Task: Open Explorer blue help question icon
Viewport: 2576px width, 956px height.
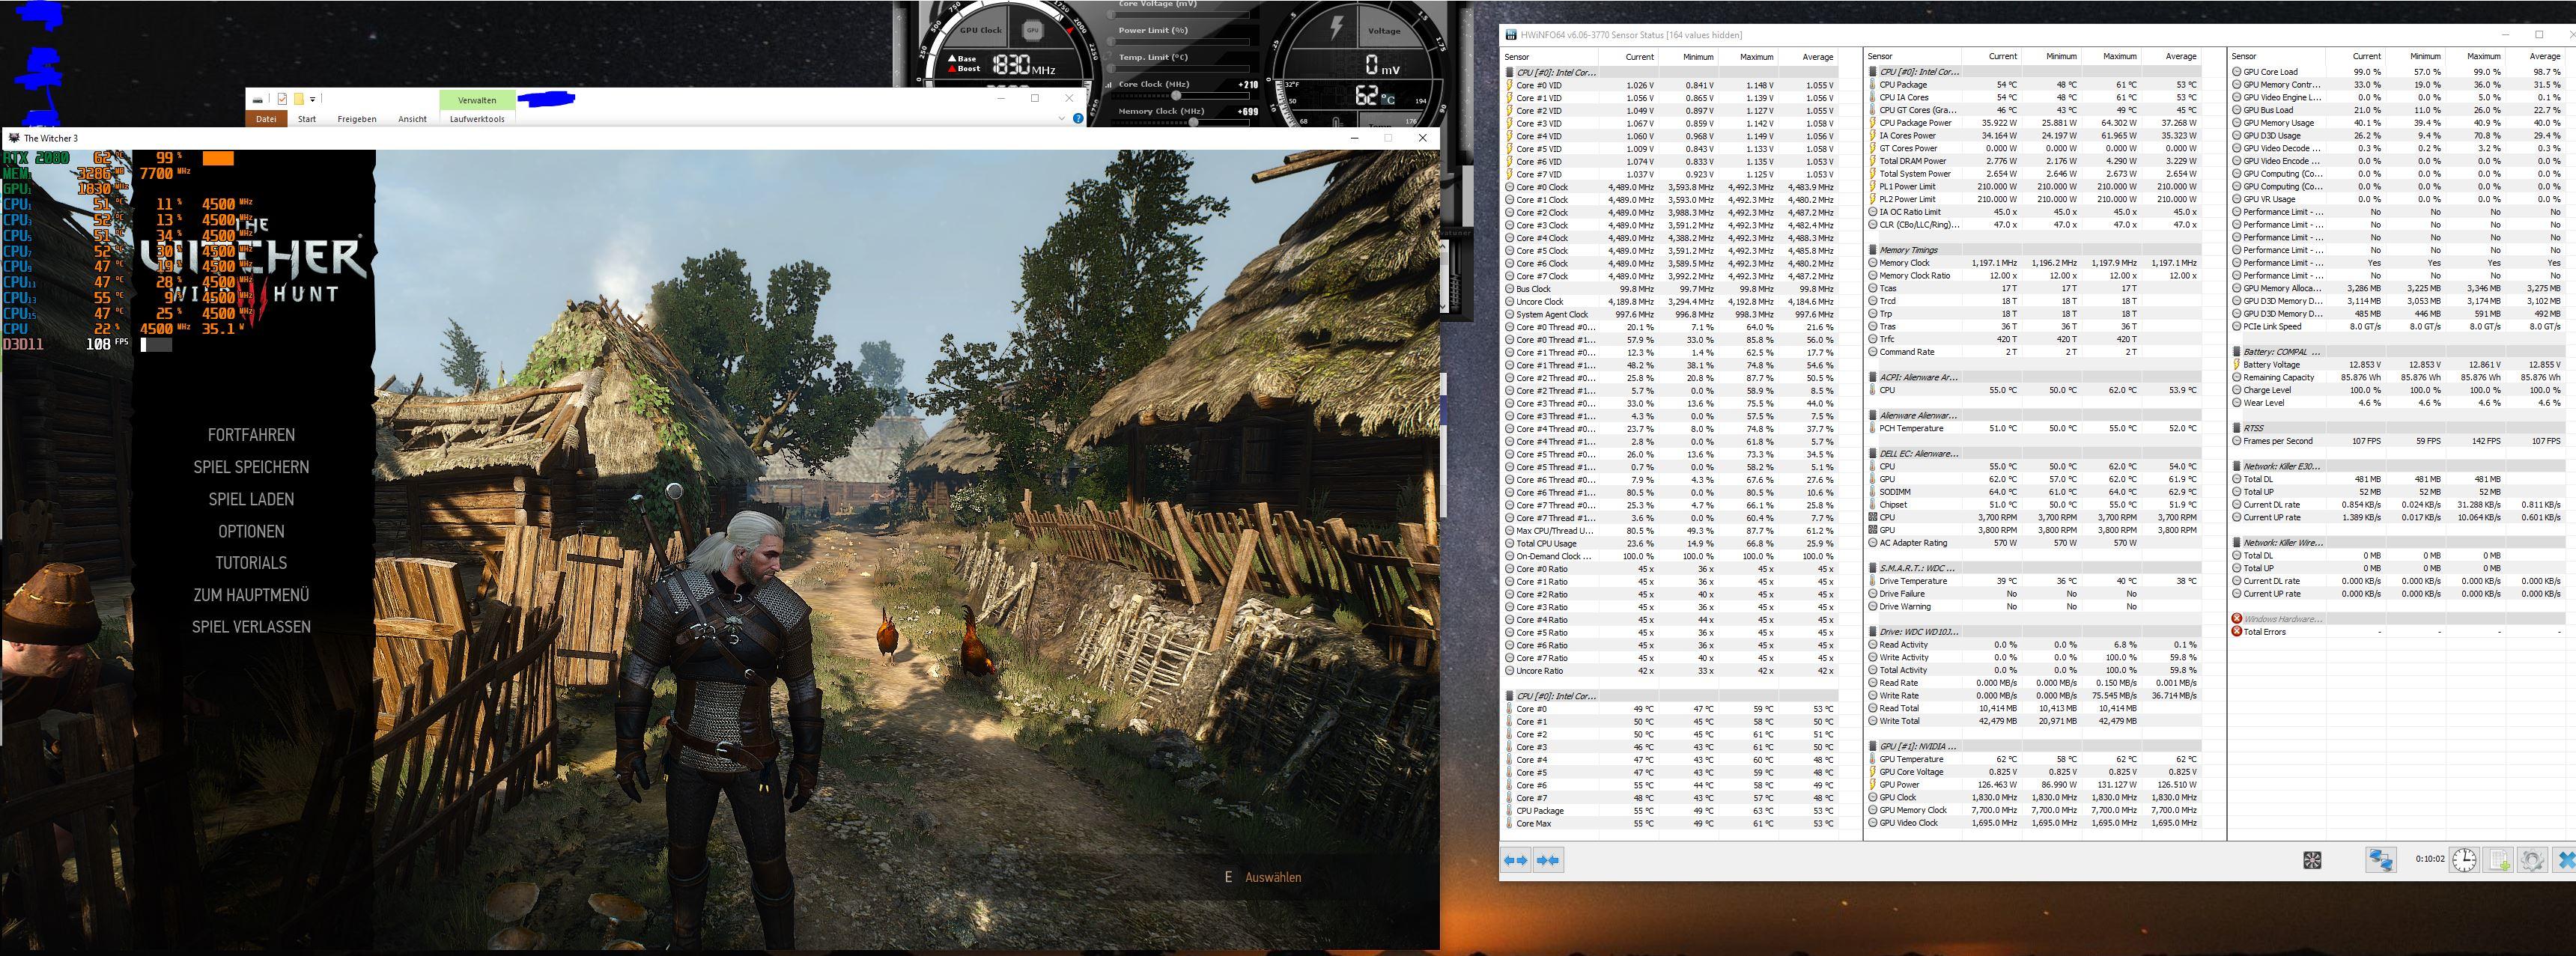Action: pos(1078,118)
